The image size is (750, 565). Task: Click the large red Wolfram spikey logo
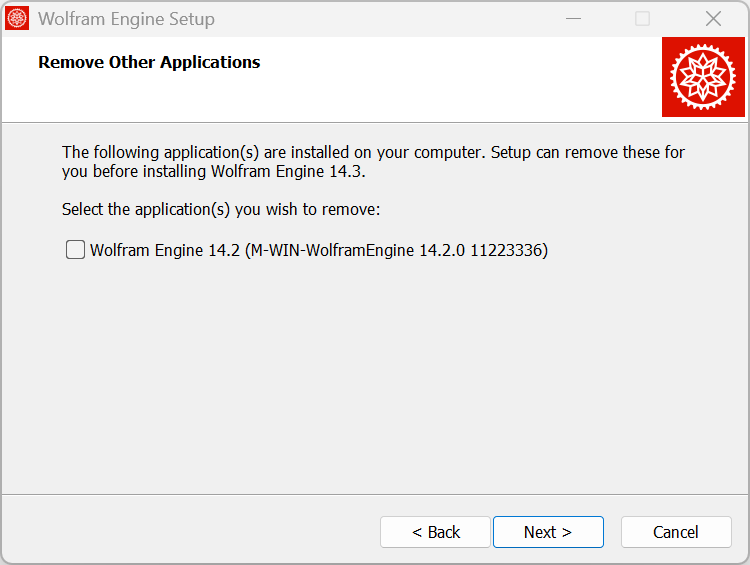703,77
